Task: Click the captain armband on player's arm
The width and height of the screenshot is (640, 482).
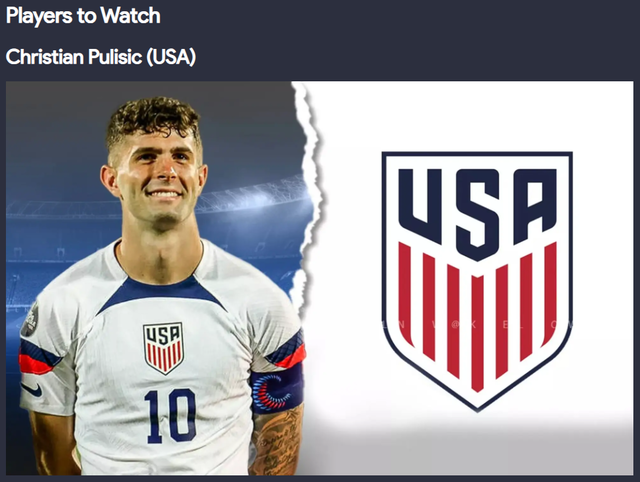Action: click(x=277, y=389)
